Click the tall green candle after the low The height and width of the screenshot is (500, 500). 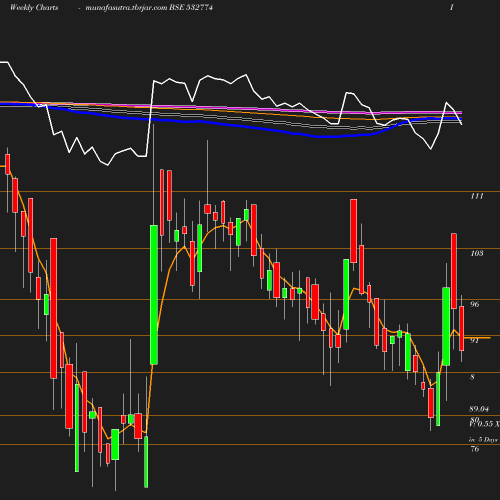154,295
